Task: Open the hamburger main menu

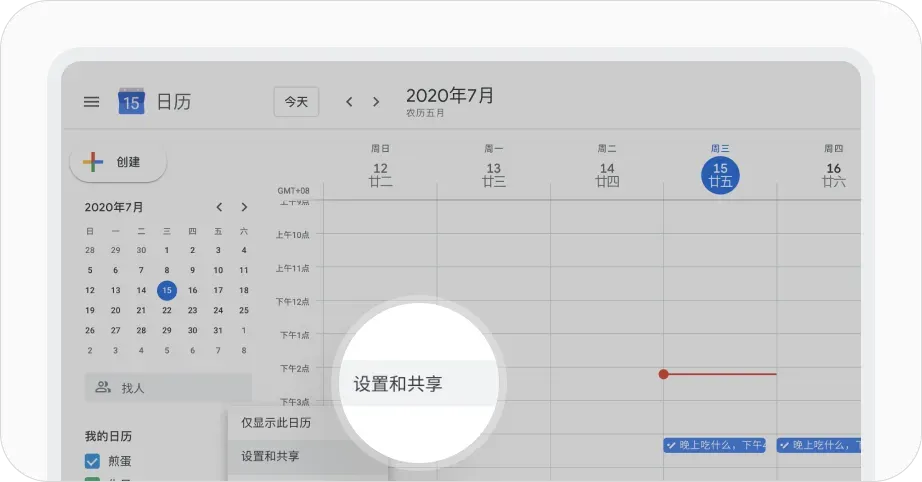Action: pyautogui.click(x=91, y=102)
